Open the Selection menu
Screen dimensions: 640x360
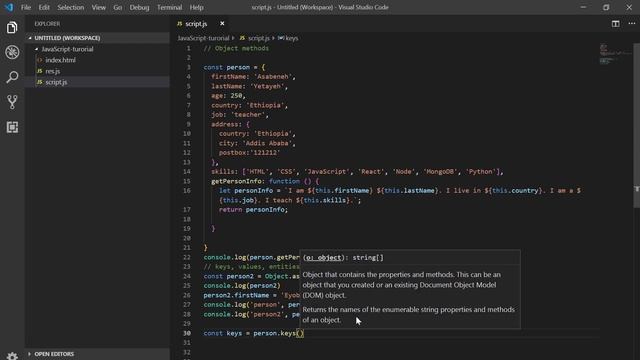(x=71, y=7)
